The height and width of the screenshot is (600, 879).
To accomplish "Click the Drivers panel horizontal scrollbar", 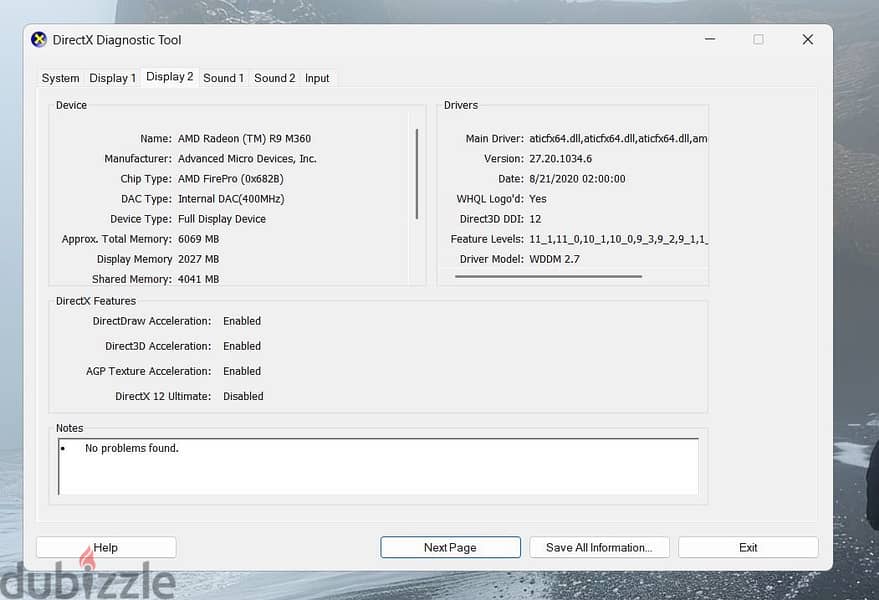I will (548, 276).
